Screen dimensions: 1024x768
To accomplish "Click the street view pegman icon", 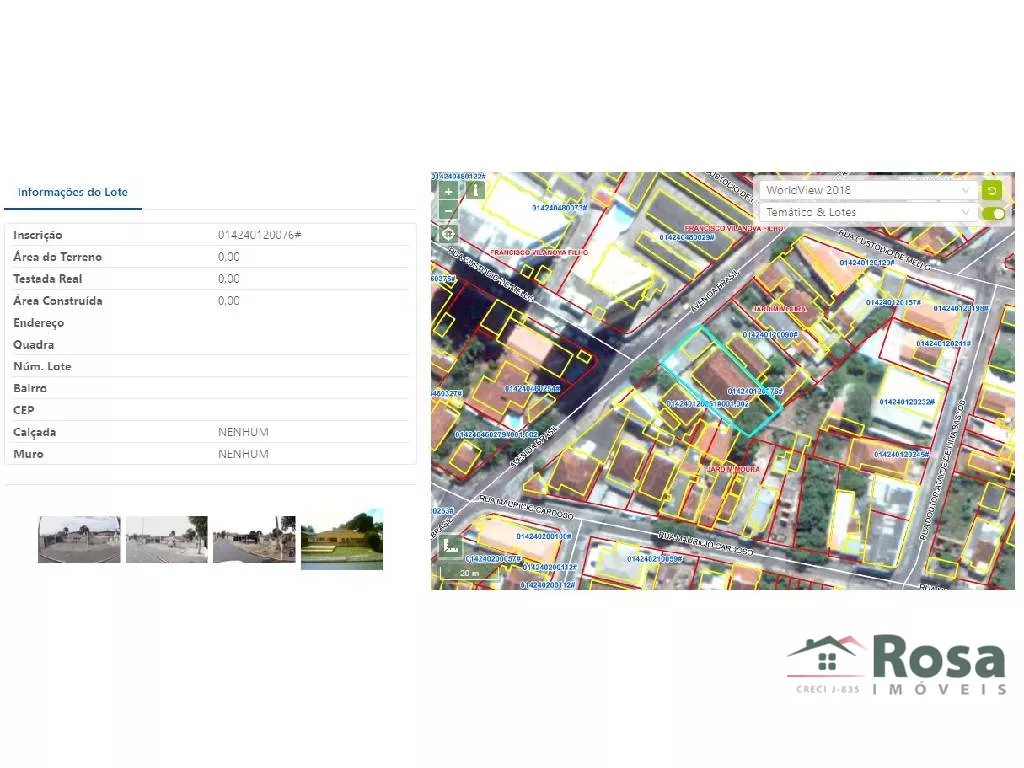I will (x=475, y=188).
